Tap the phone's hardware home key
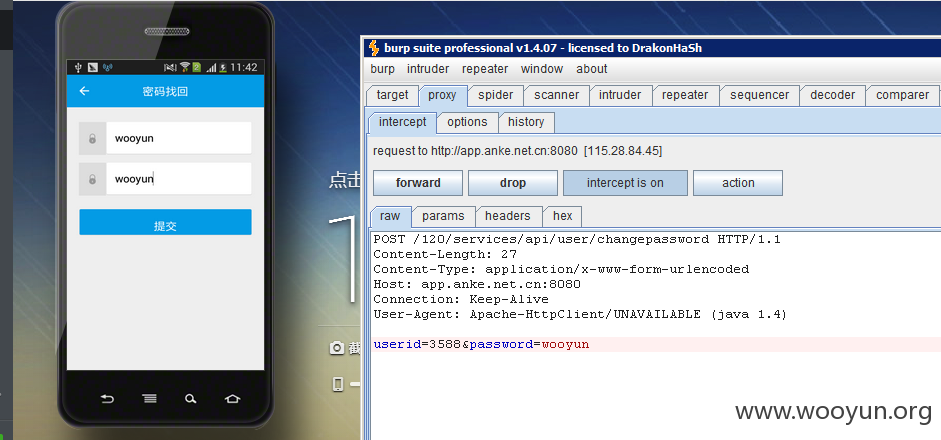 (x=232, y=399)
